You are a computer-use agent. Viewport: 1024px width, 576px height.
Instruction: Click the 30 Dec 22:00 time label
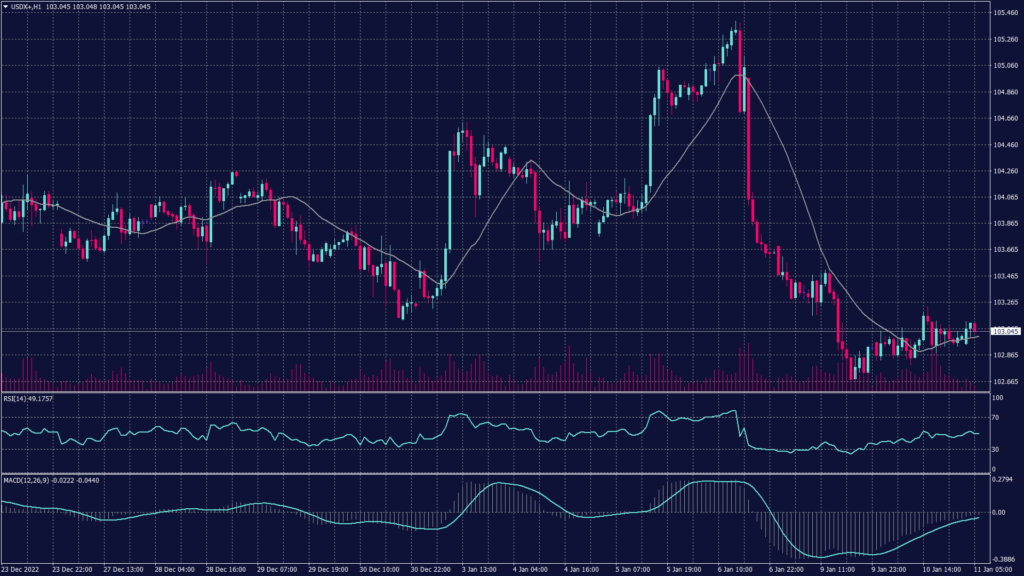pos(429,569)
